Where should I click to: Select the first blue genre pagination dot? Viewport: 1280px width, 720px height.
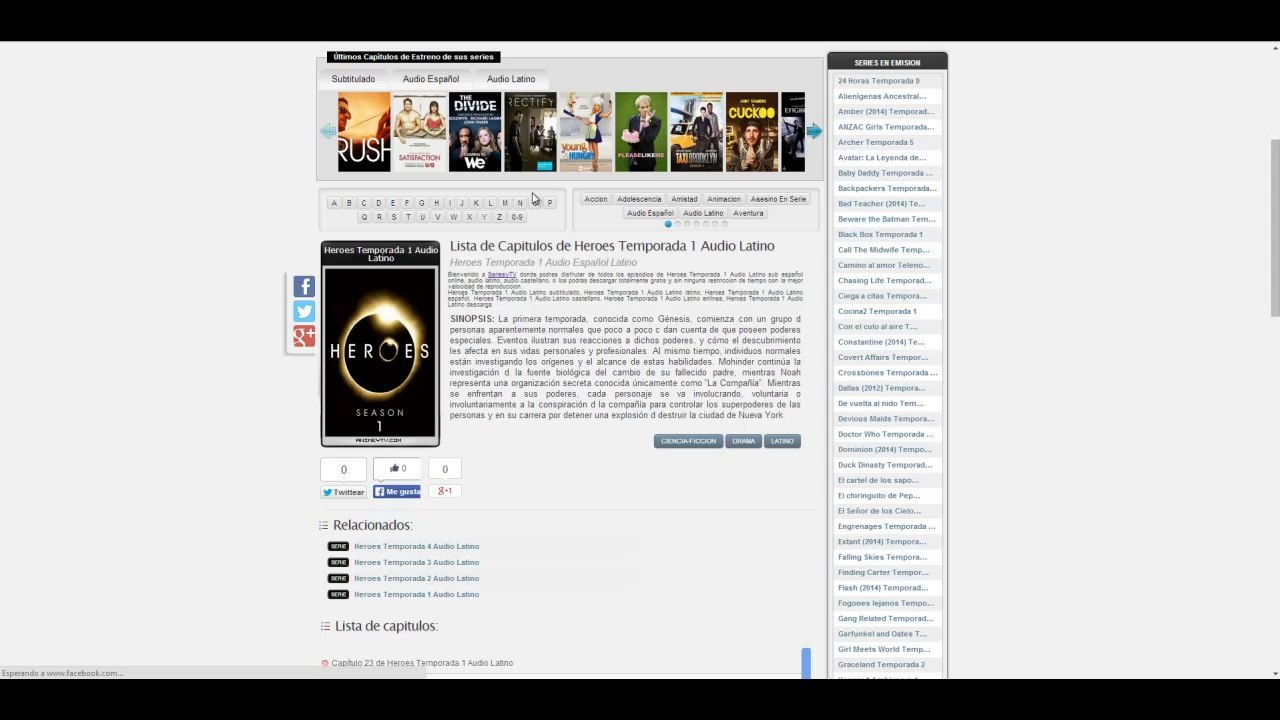coord(668,224)
